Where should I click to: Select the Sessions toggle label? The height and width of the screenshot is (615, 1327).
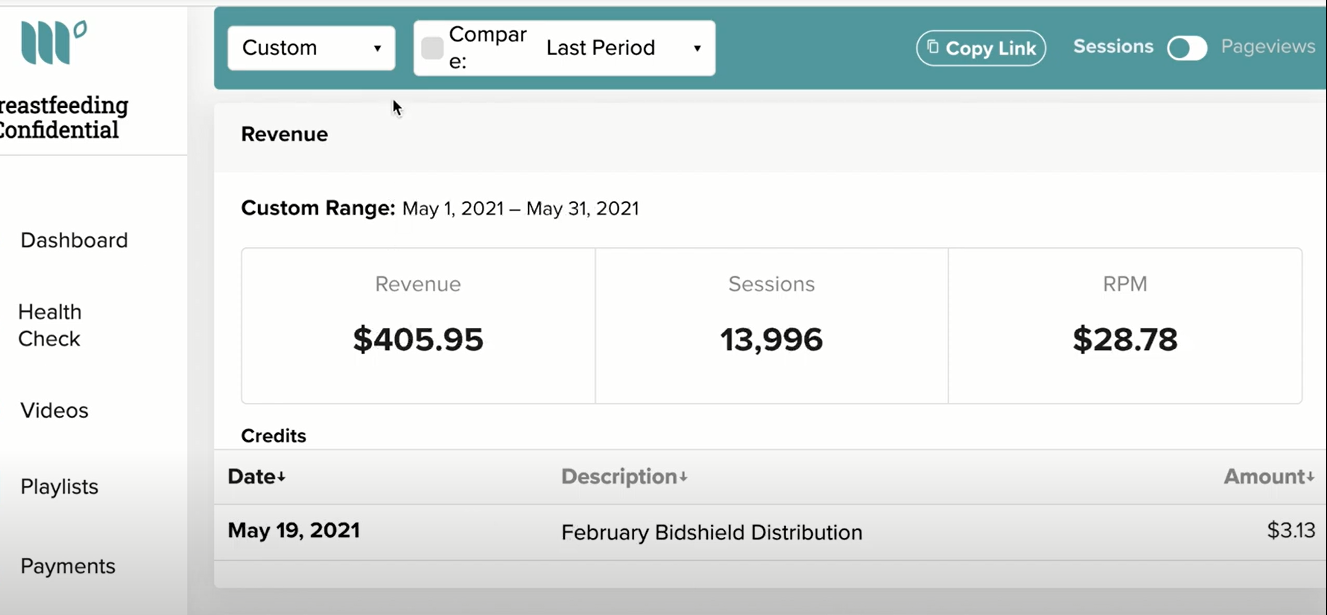point(1113,47)
